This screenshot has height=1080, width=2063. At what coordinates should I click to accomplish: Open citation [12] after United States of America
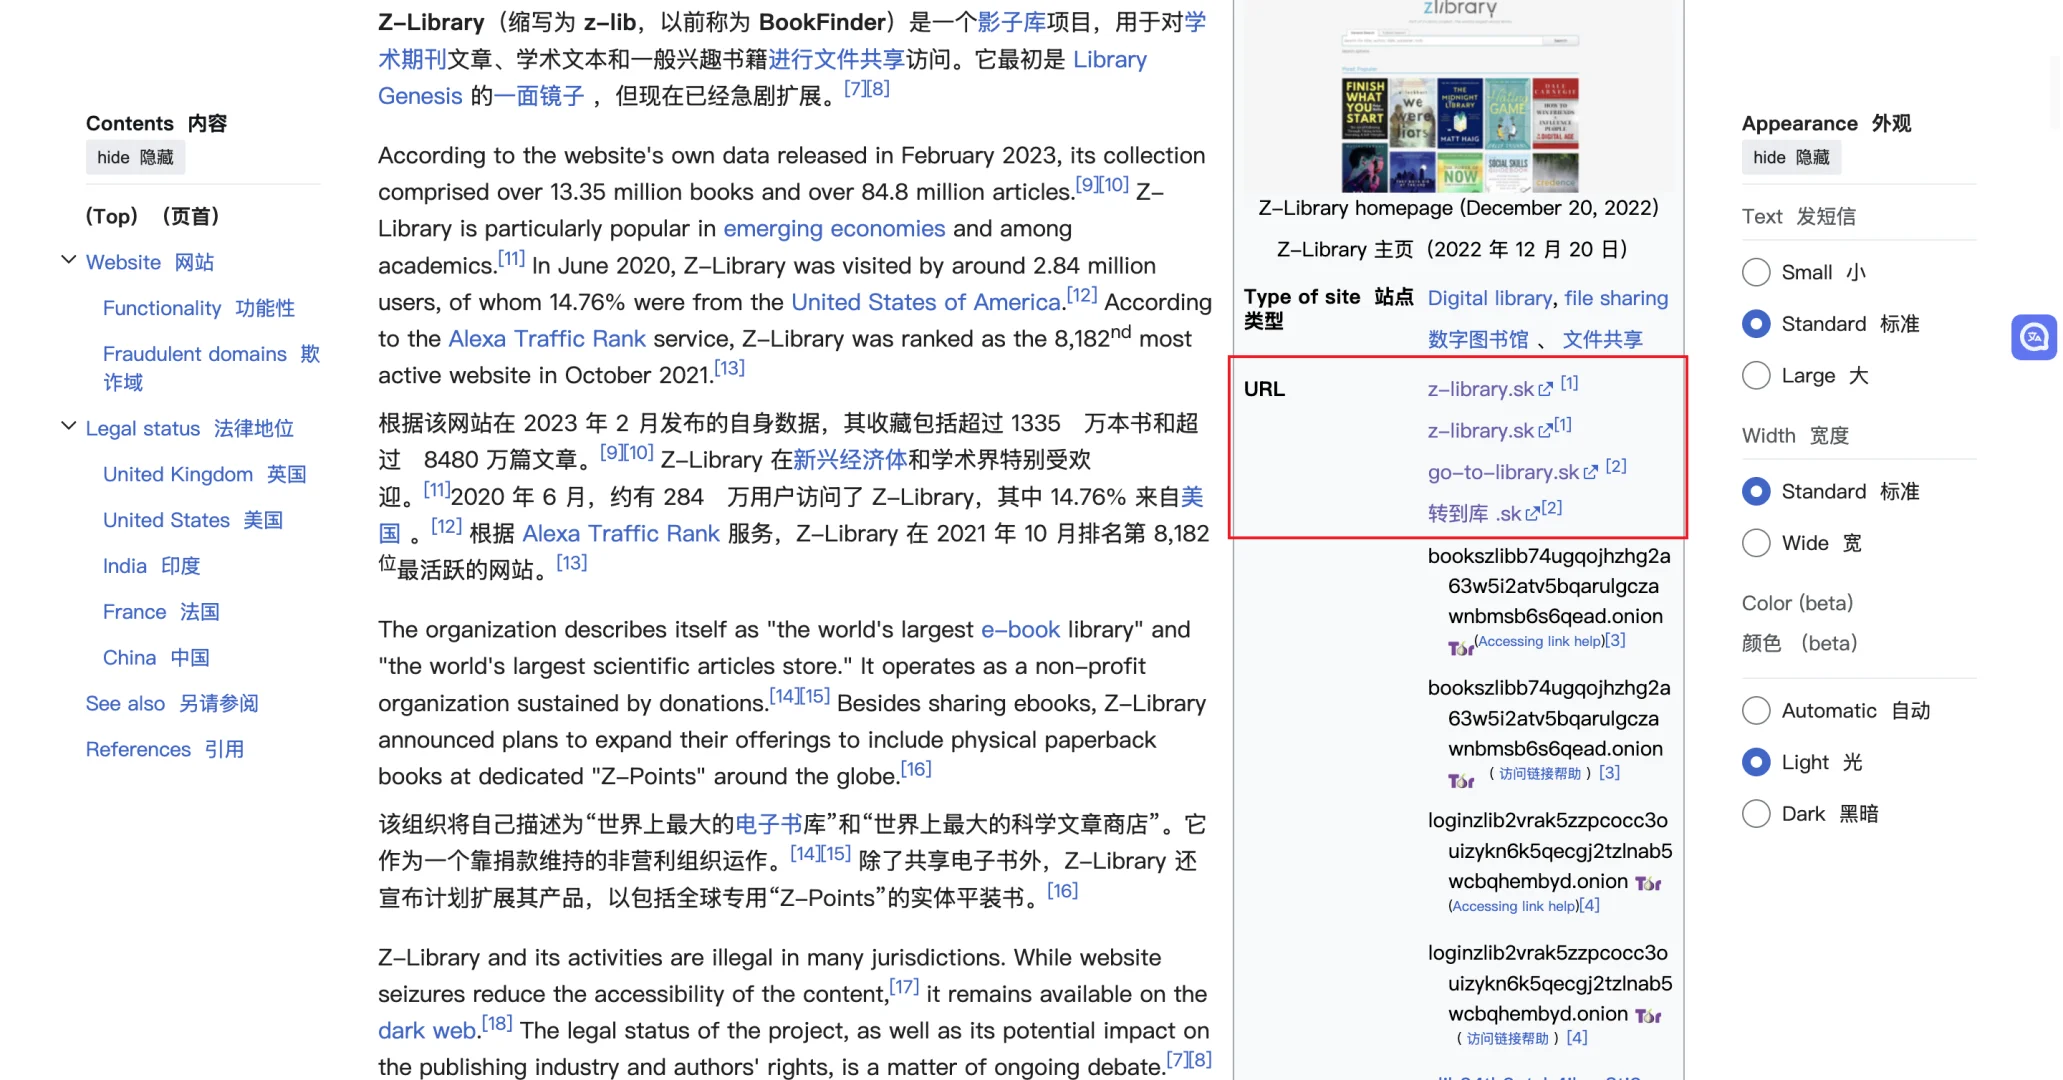1082,295
